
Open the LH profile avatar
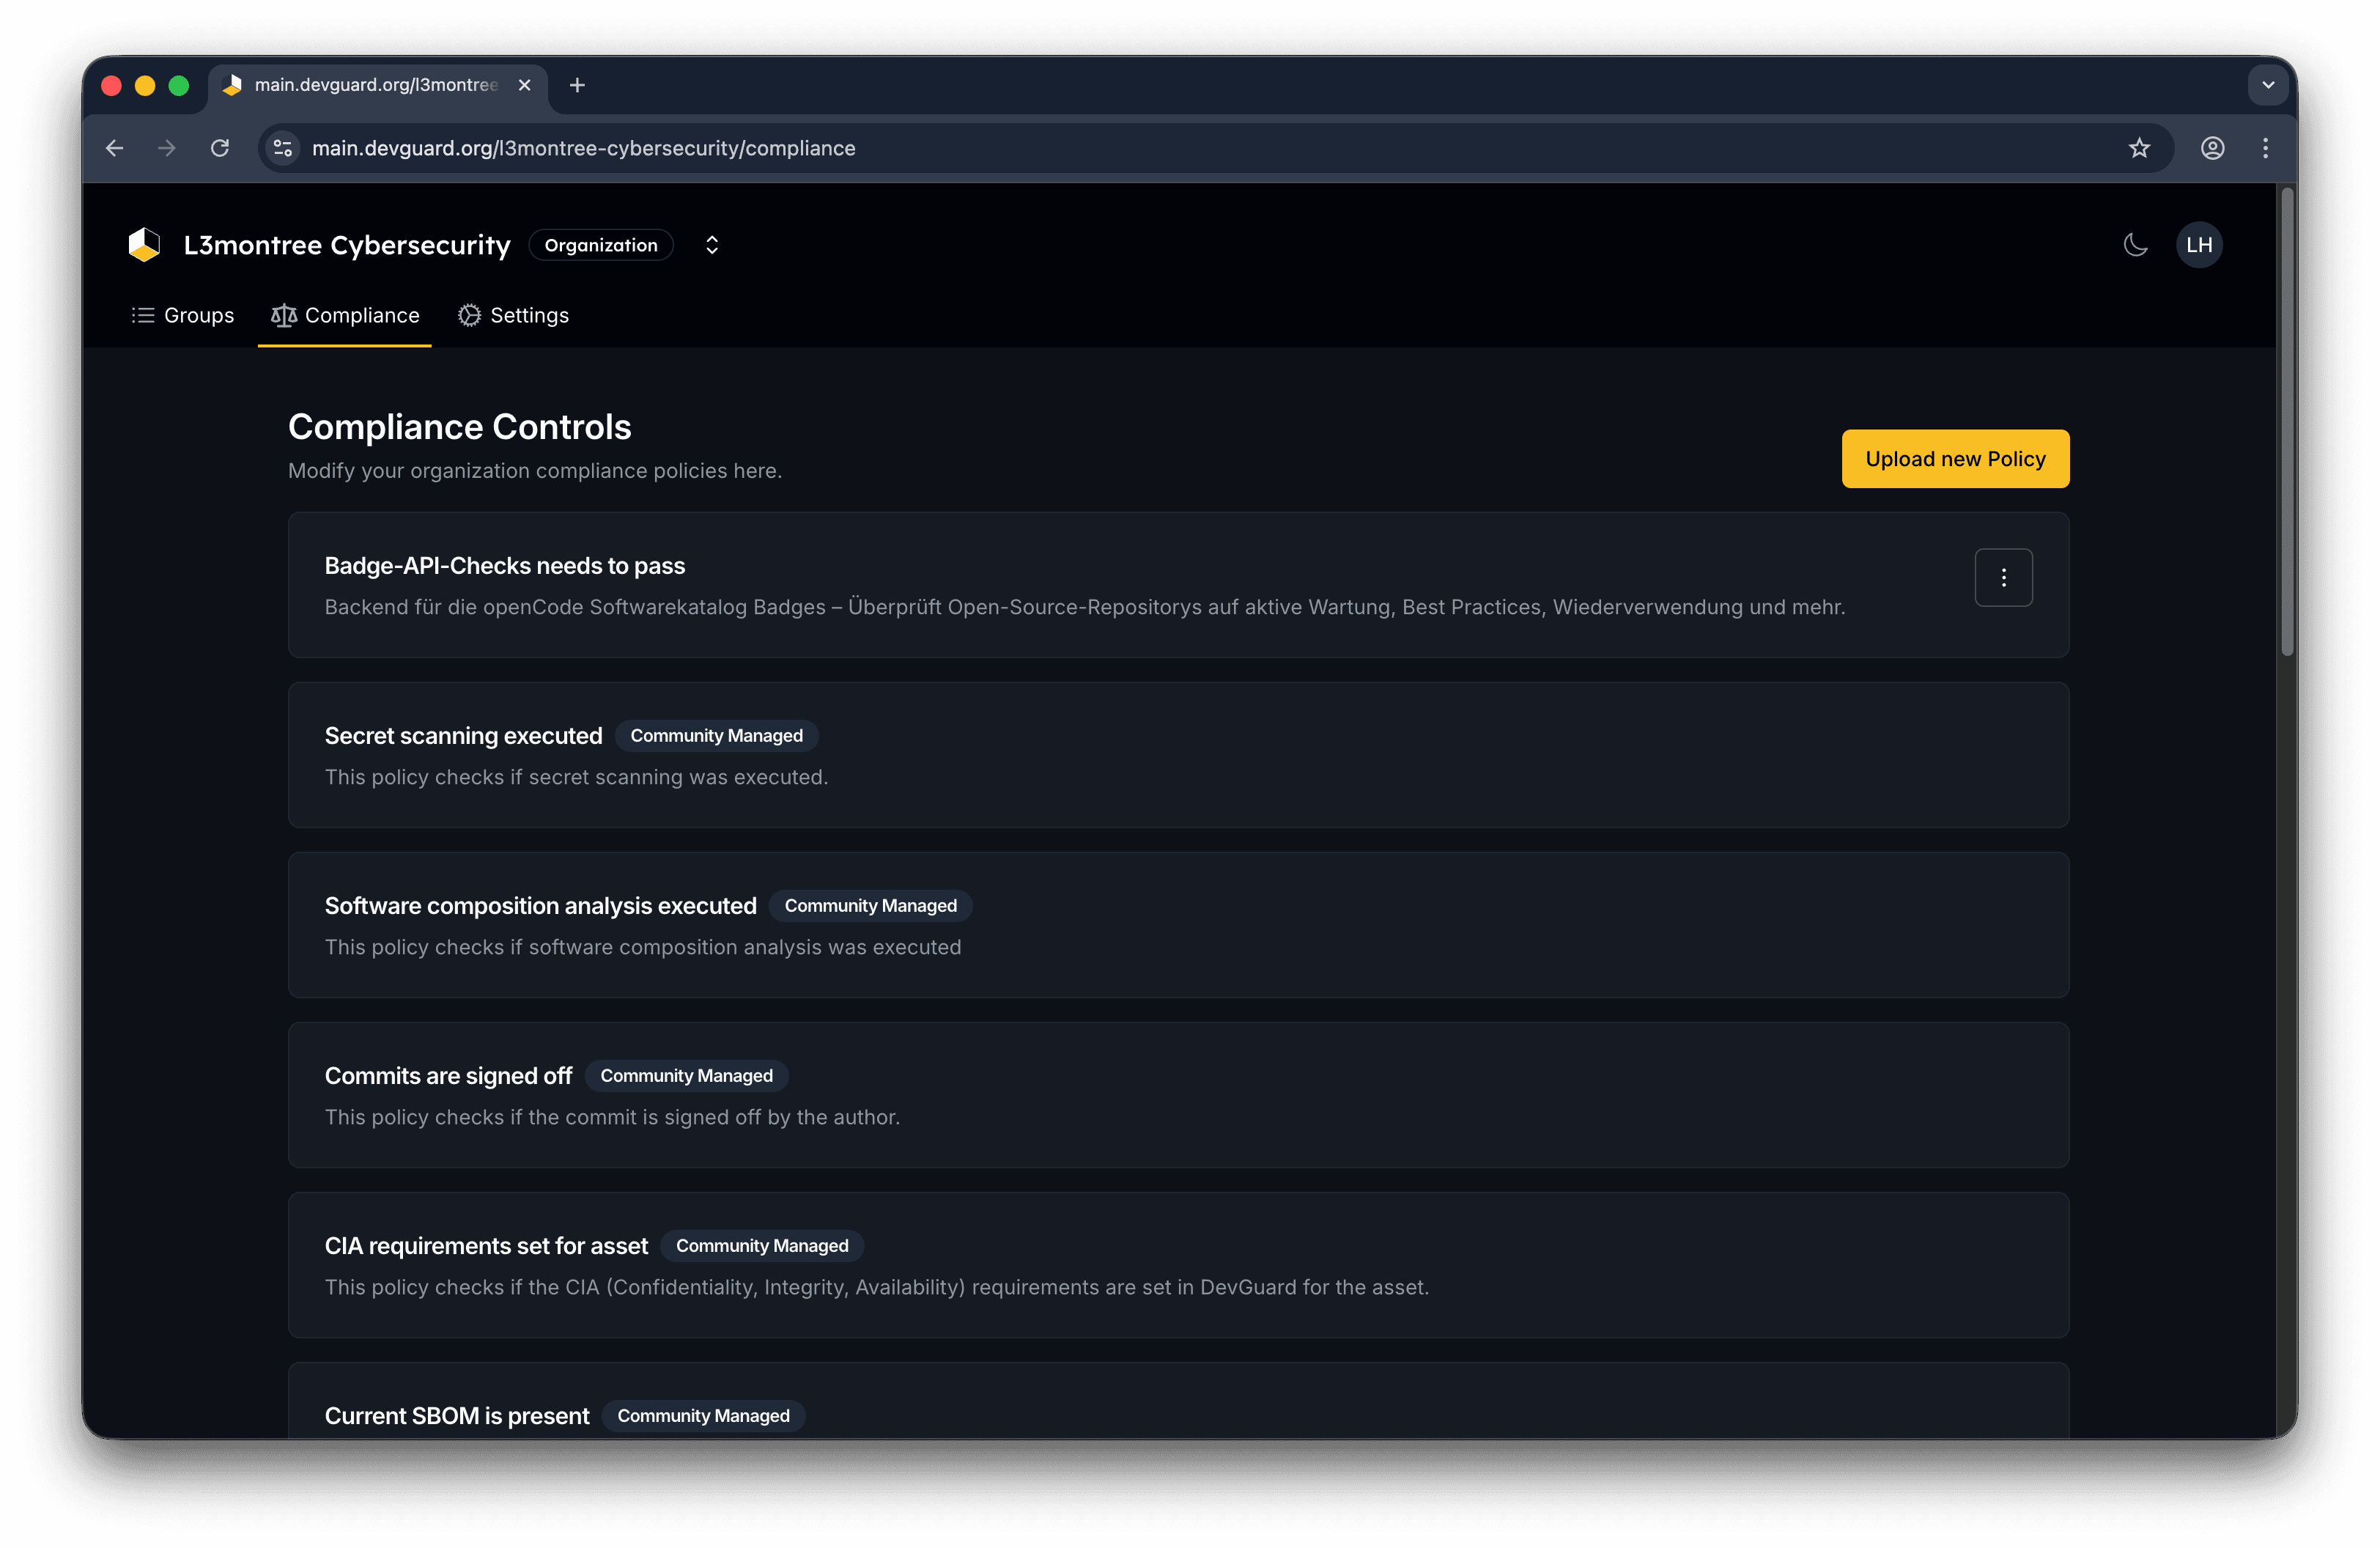coord(2199,244)
